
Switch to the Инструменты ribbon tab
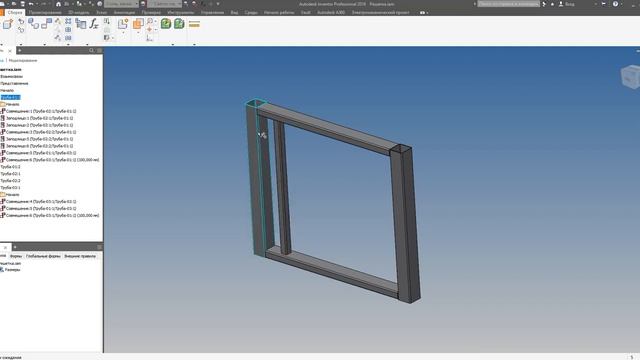180,12
